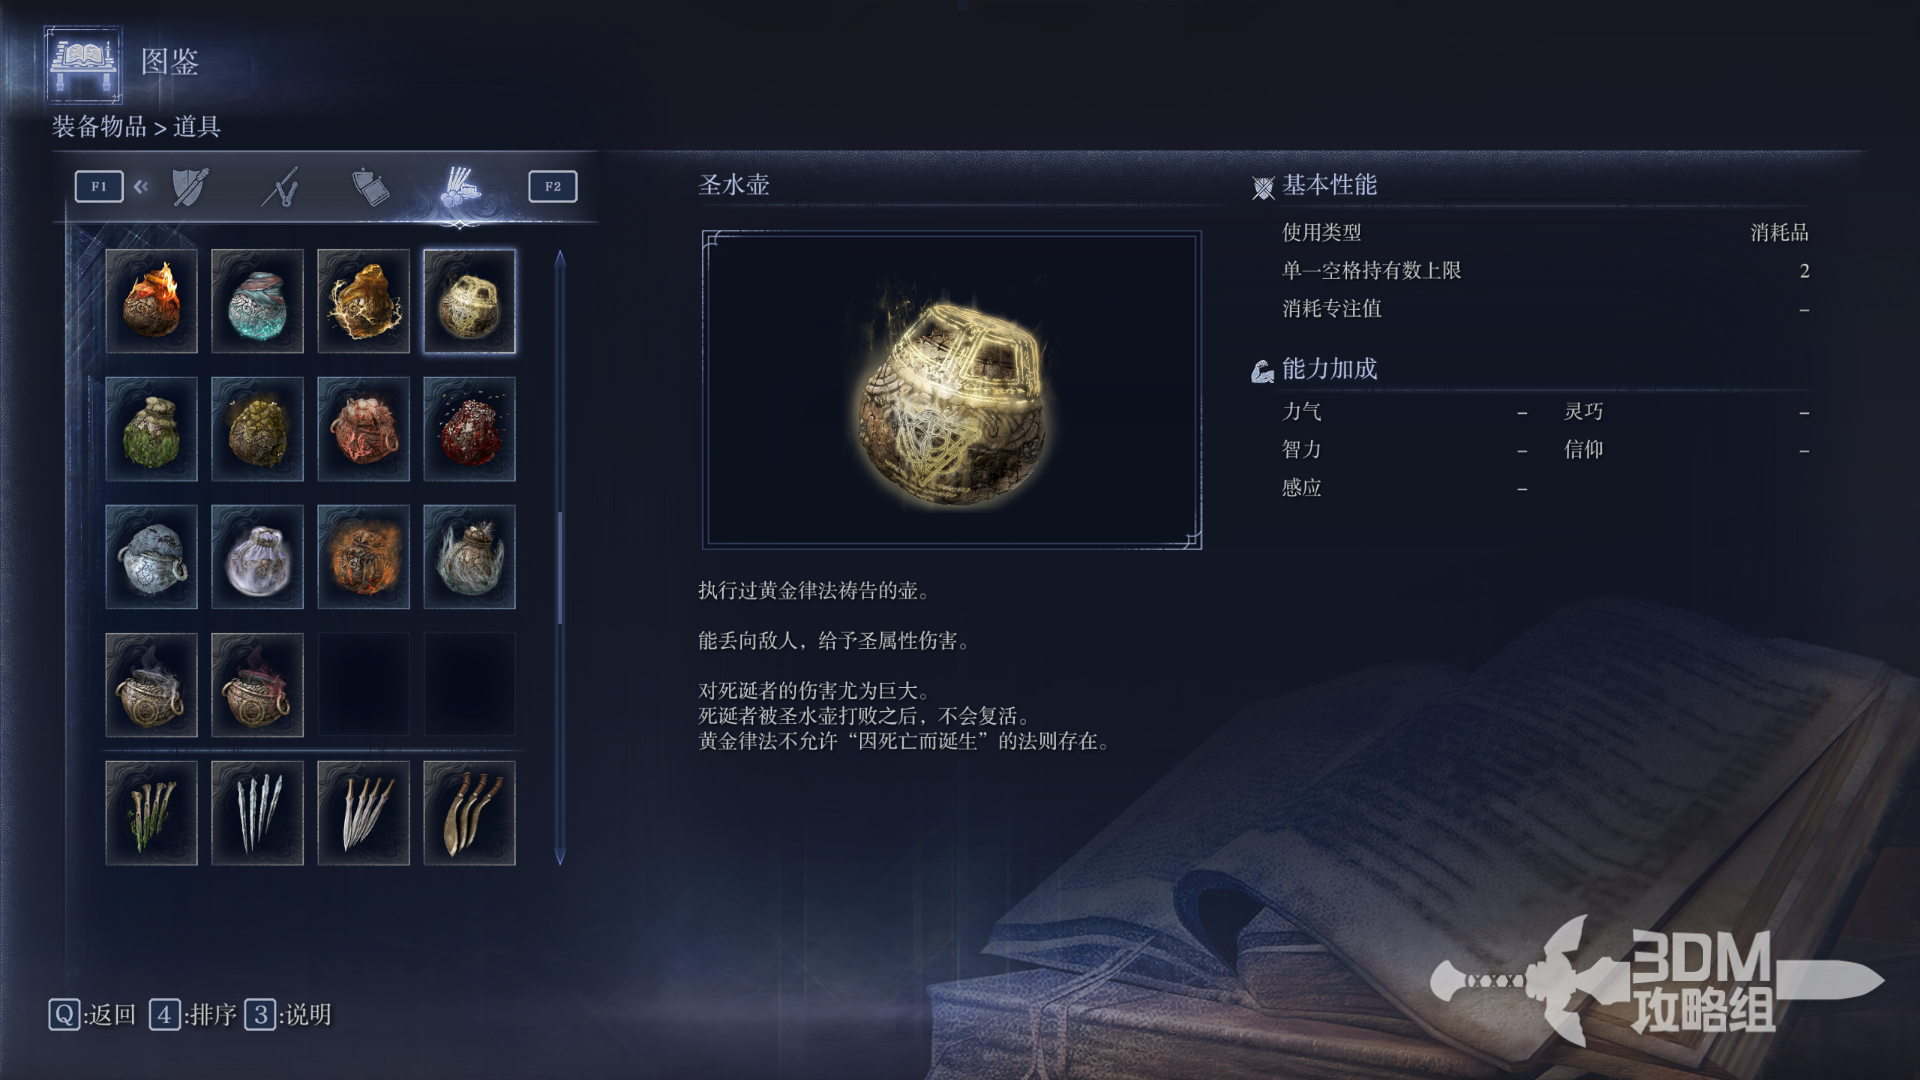Click the double chevron left arrow
1920x1080 pixels.
click(141, 186)
